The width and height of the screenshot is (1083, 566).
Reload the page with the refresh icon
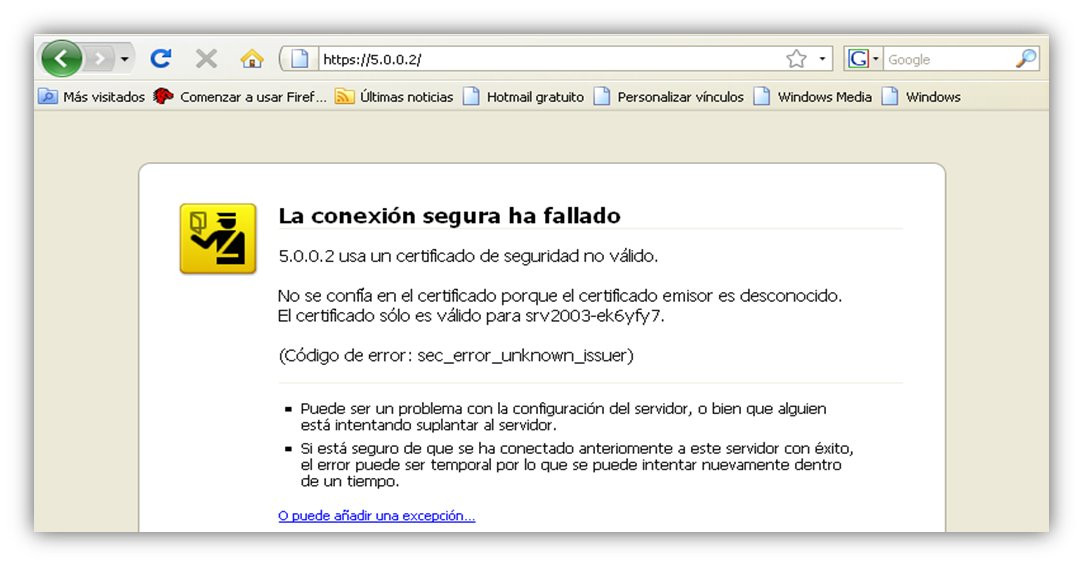coord(161,59)
